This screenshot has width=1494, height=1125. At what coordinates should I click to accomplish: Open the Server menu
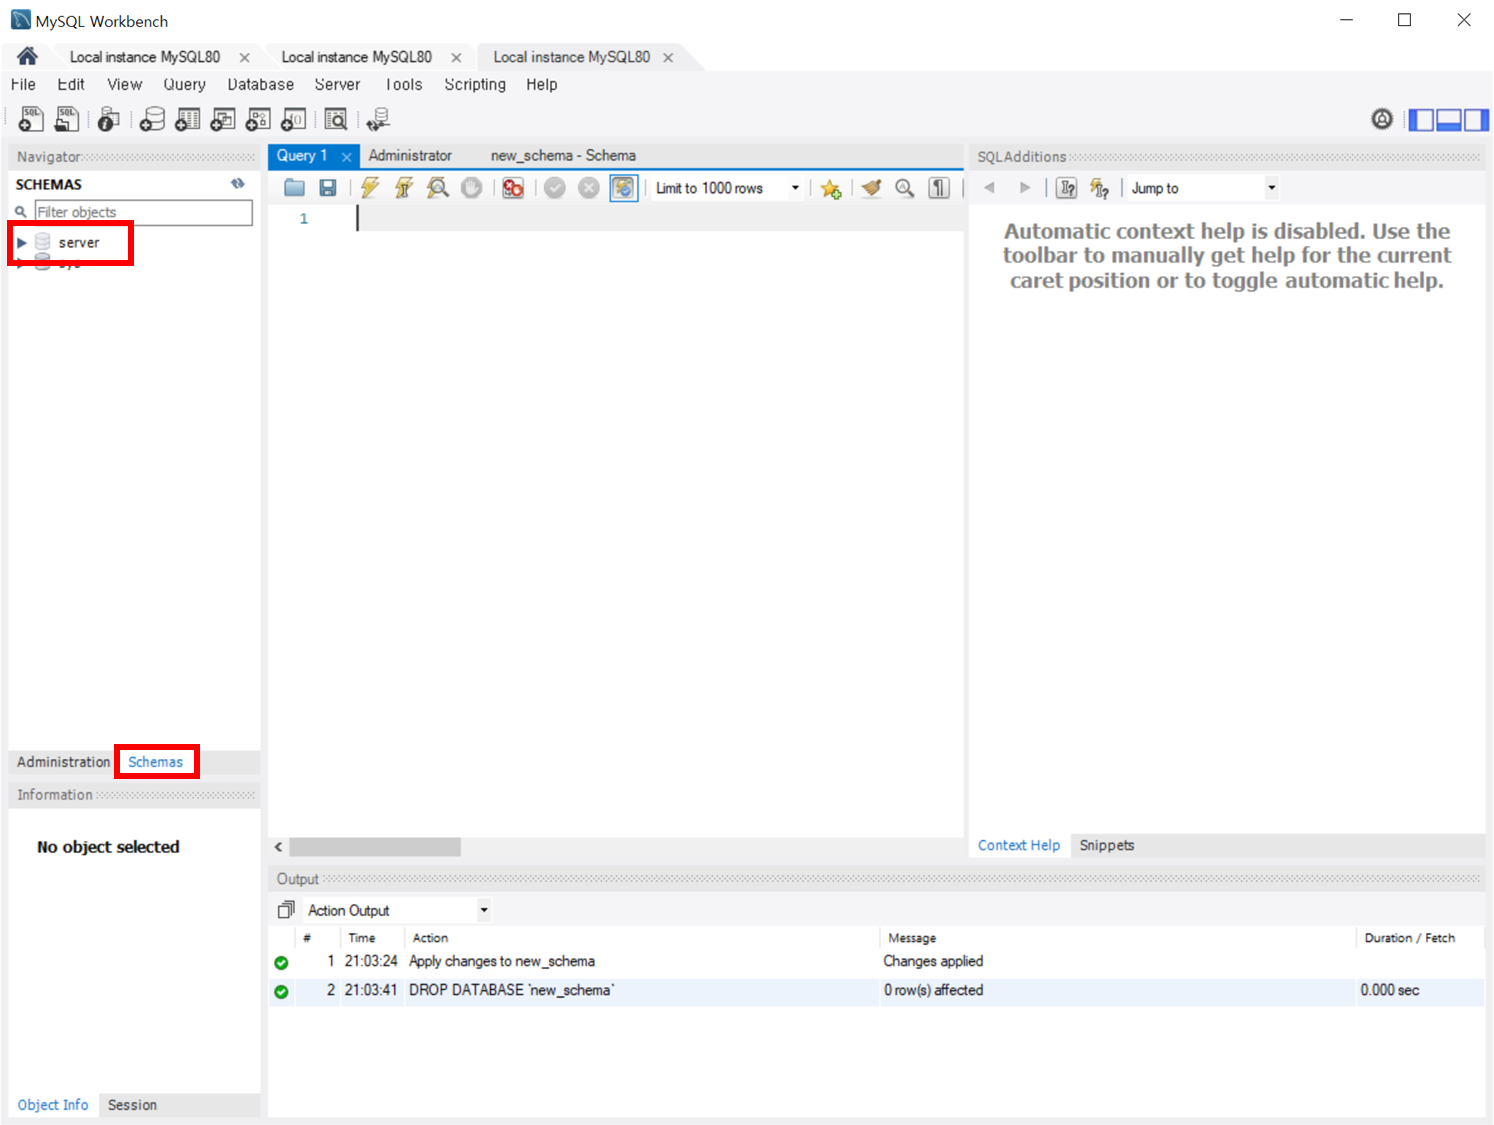tap(337, 85)
